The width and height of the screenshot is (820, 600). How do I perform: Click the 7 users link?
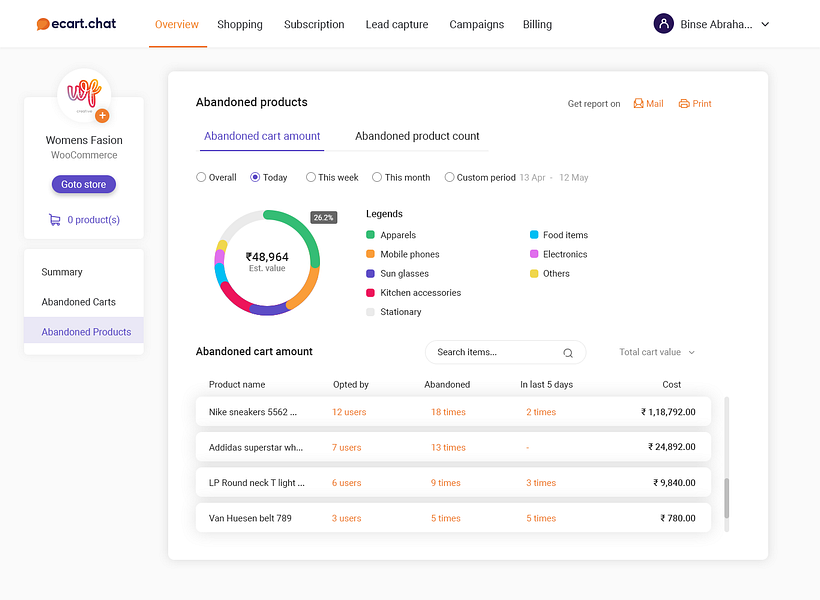(x=347, y=447)
